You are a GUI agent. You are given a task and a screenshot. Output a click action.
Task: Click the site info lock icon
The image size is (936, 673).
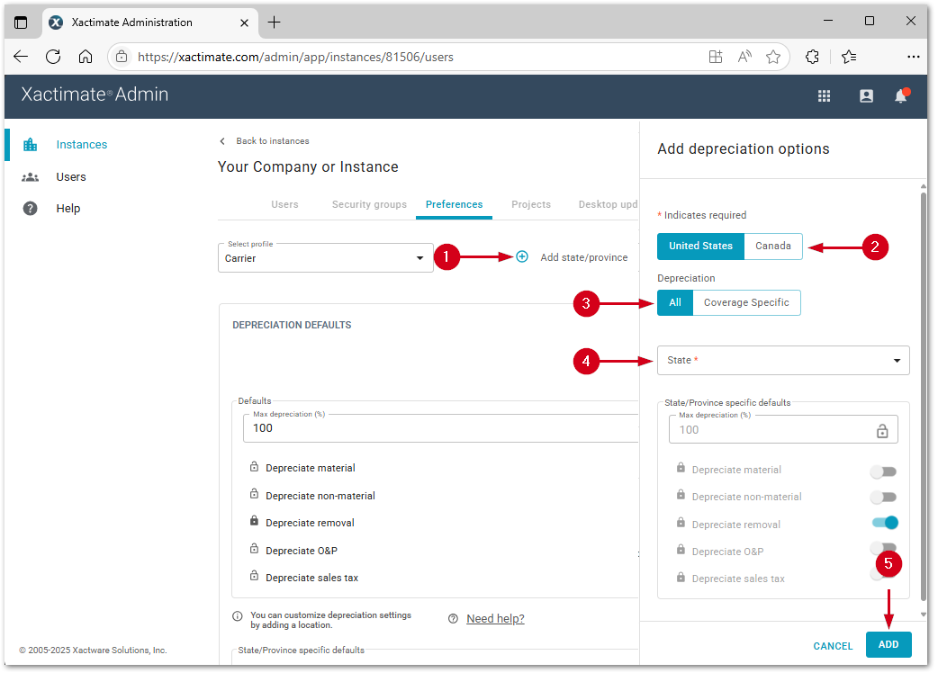coord(122,57)
